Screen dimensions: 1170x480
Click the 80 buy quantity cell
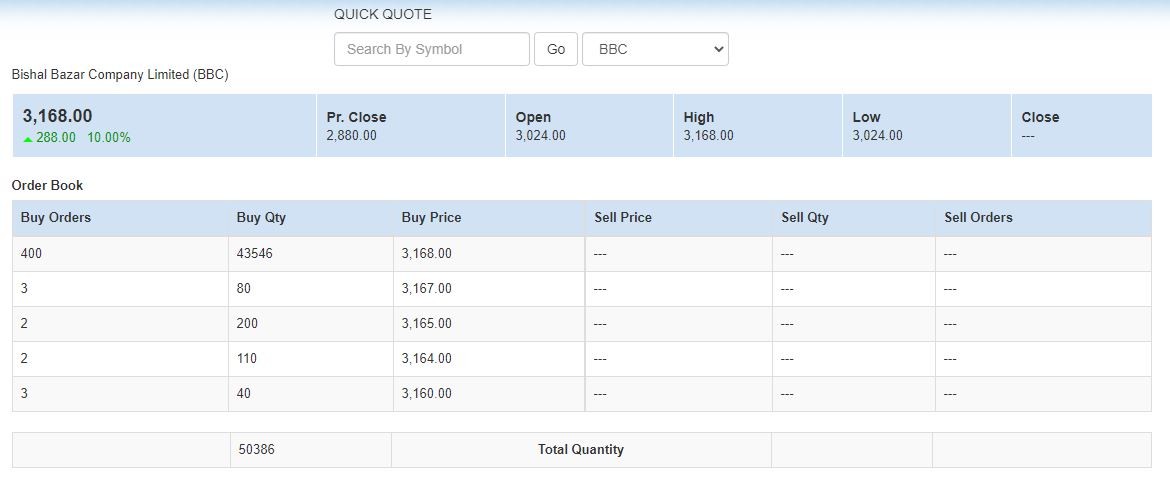[310, 289]
